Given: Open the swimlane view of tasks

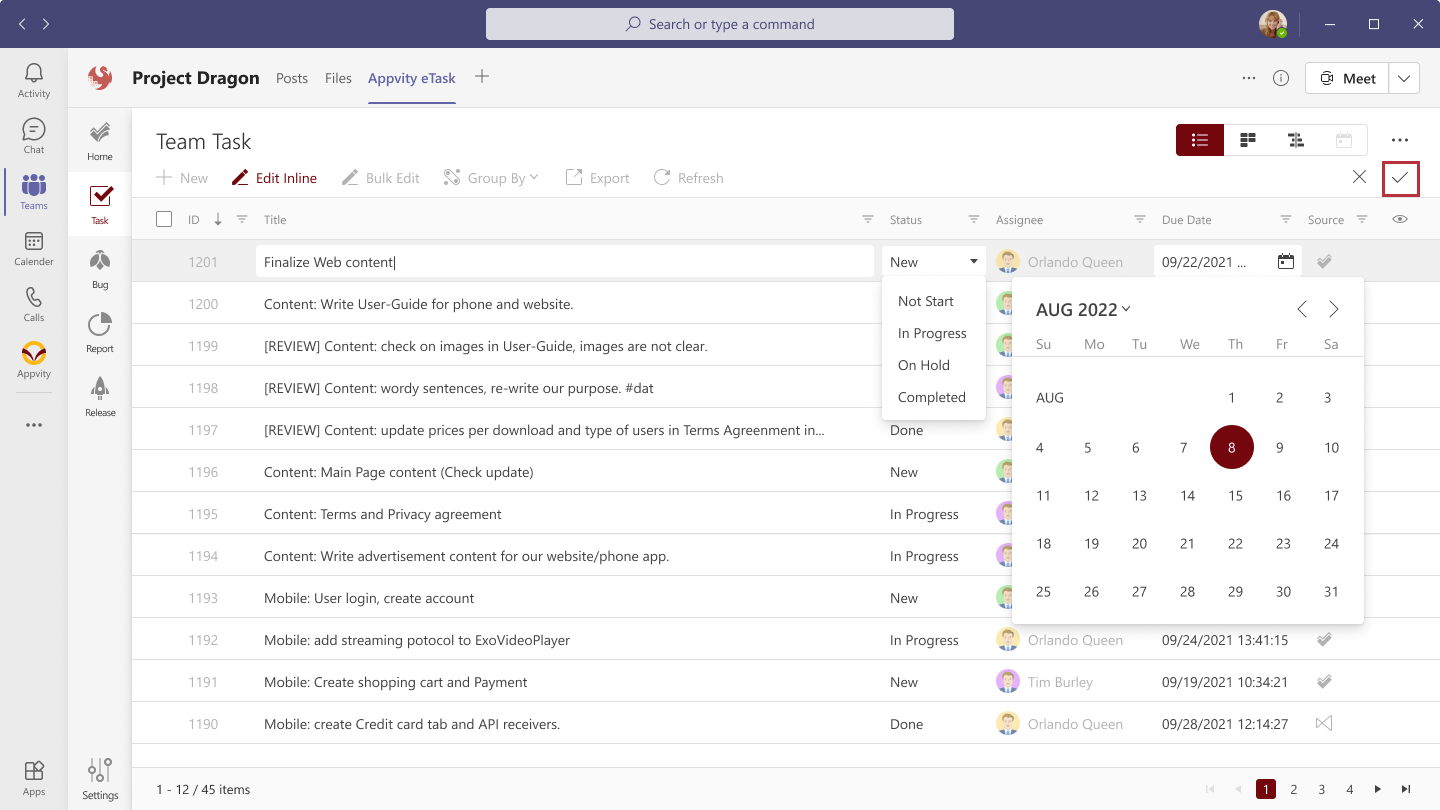Looking at the screenshot, I should (1296, 140).
